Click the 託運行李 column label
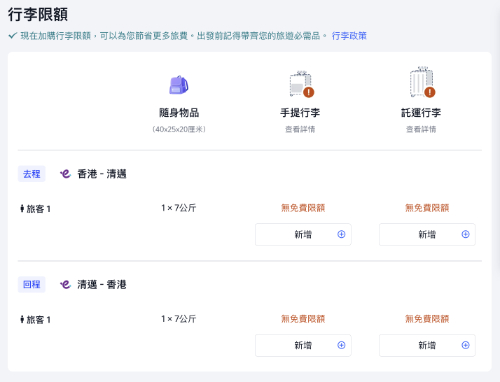Viewport: 500px width, 382px height. 421,113
